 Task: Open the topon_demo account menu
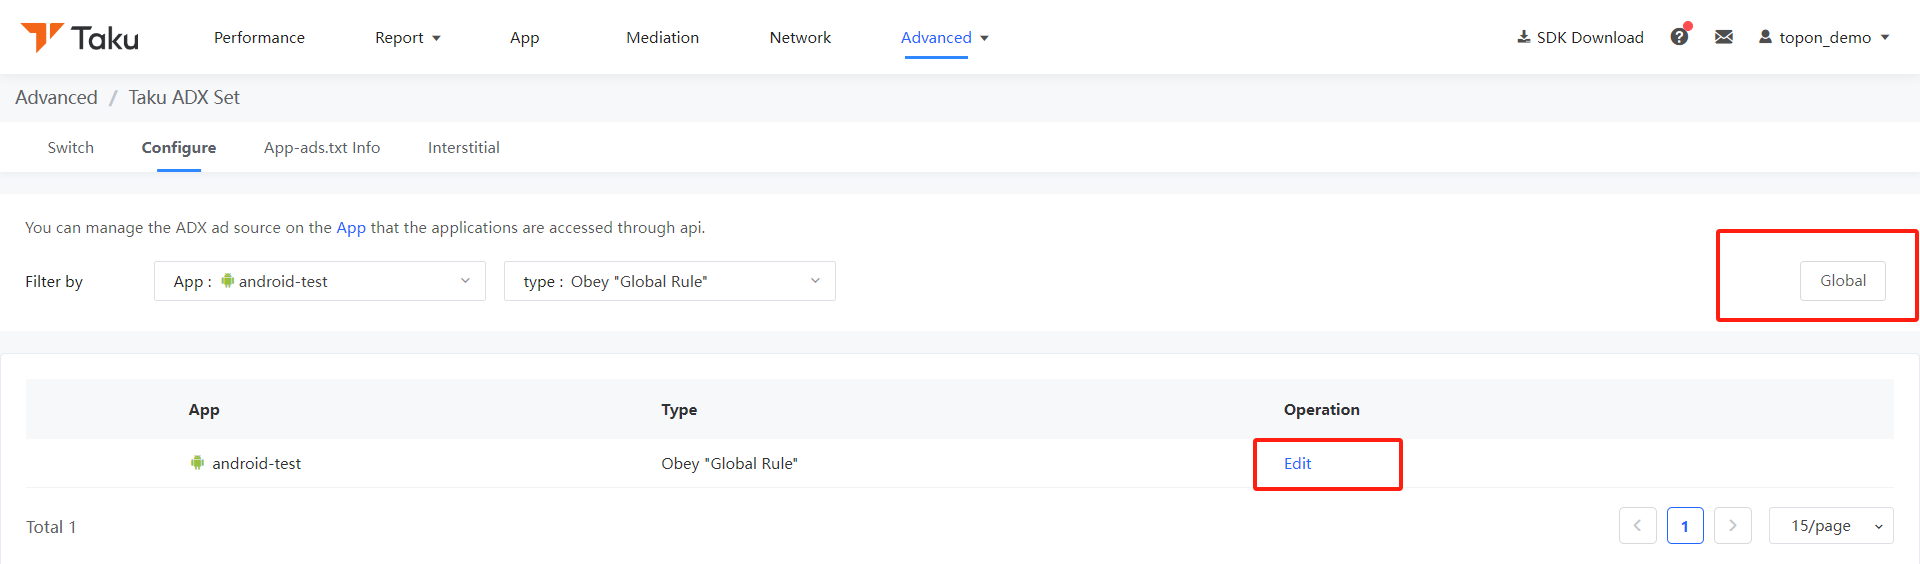(1824, 37)
